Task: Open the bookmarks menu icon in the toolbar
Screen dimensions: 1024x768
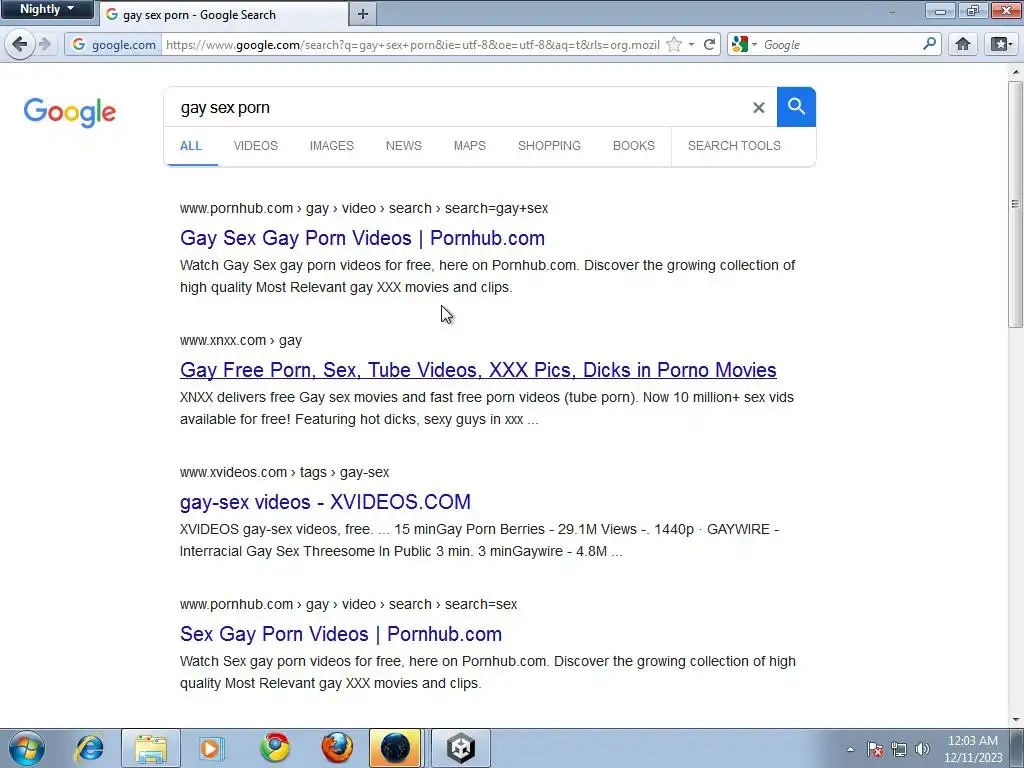Action: tap(1001, 44)
